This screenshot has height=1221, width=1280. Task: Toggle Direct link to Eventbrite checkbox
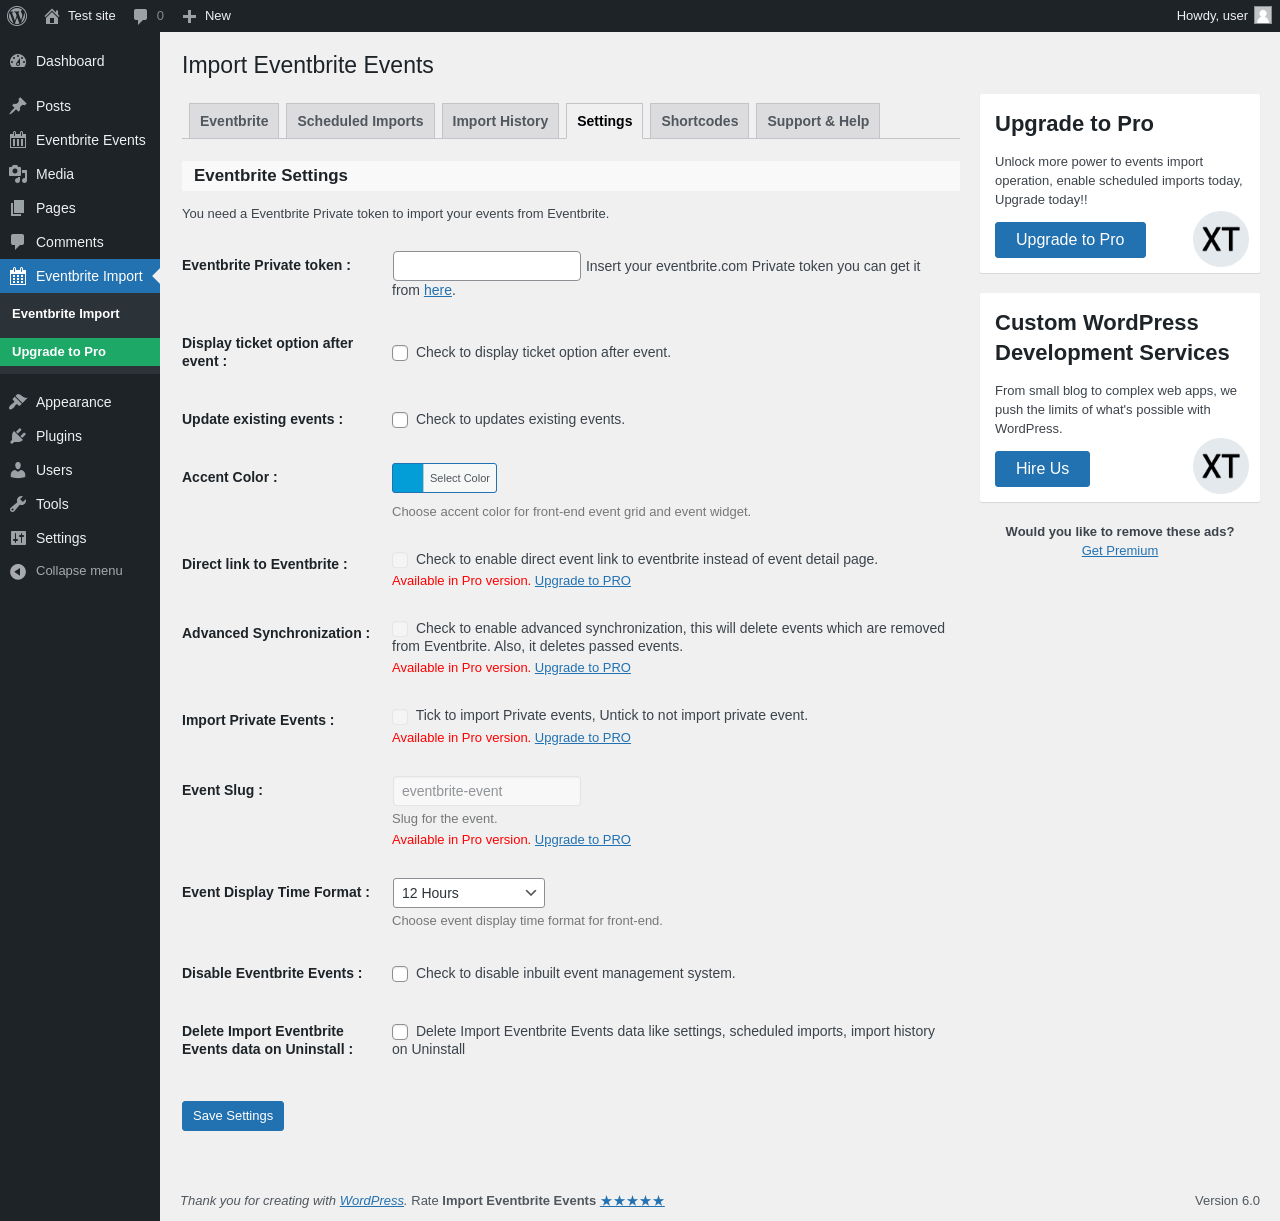(x=400, y=560)
